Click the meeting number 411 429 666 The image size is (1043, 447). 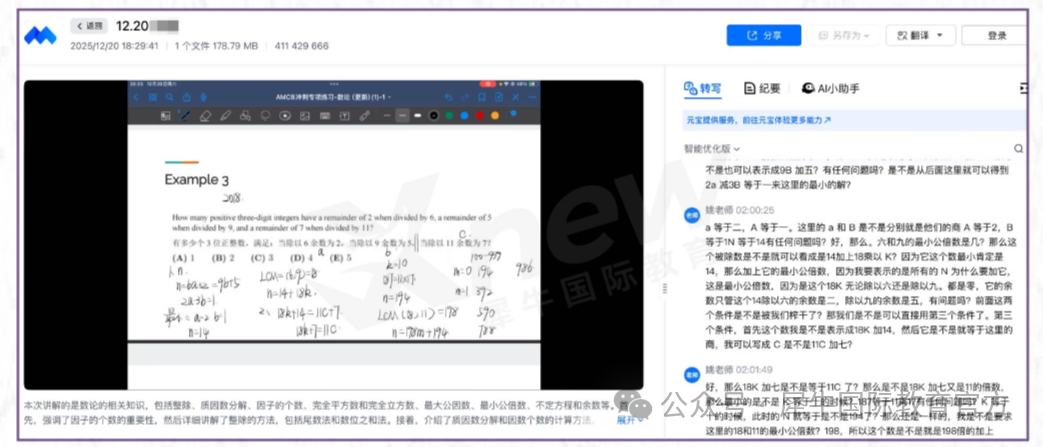pyautogui.click(x=301, y=47)
